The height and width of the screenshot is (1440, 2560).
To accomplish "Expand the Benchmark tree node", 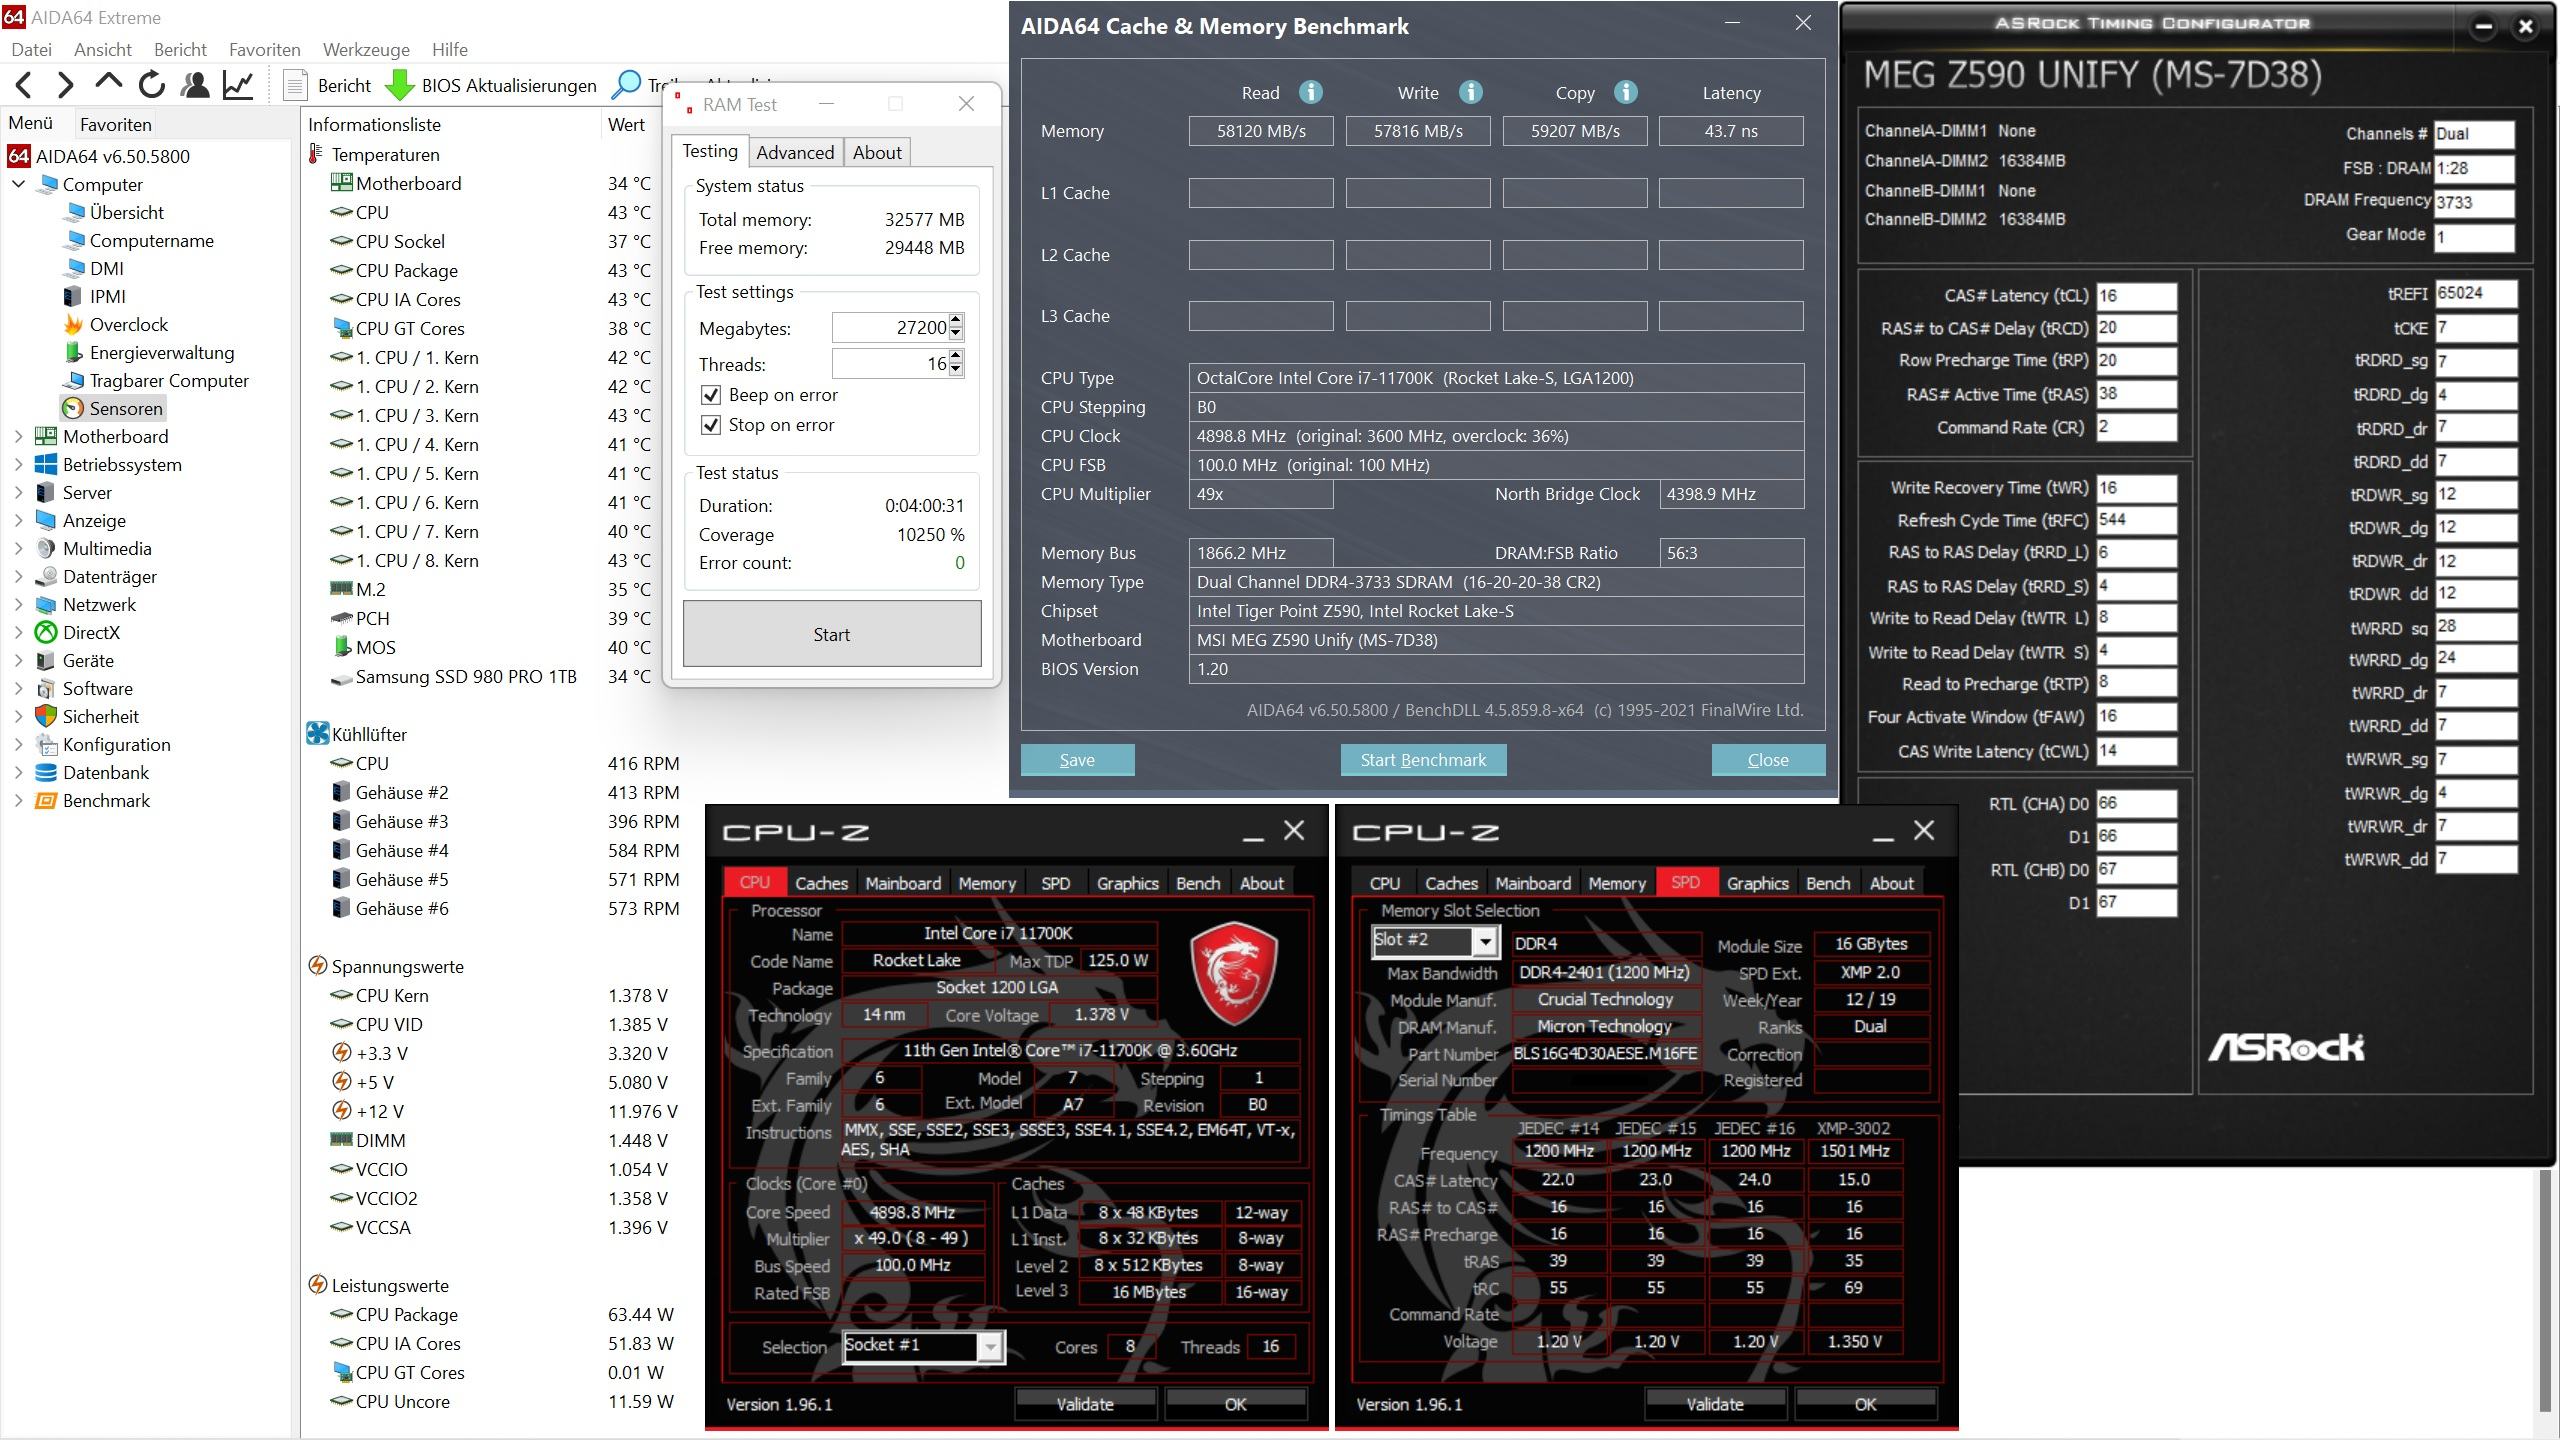I will [x=19, y=800].
